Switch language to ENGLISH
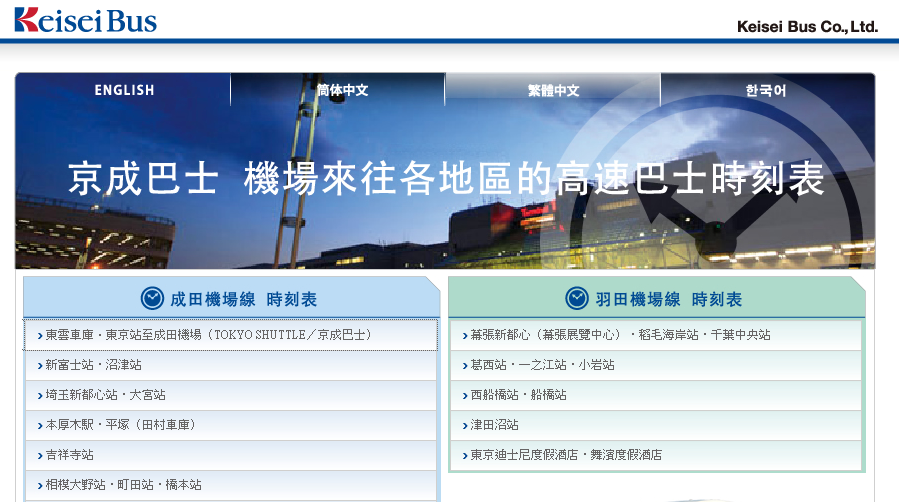The image size is (899, 502). pos(123,90)
